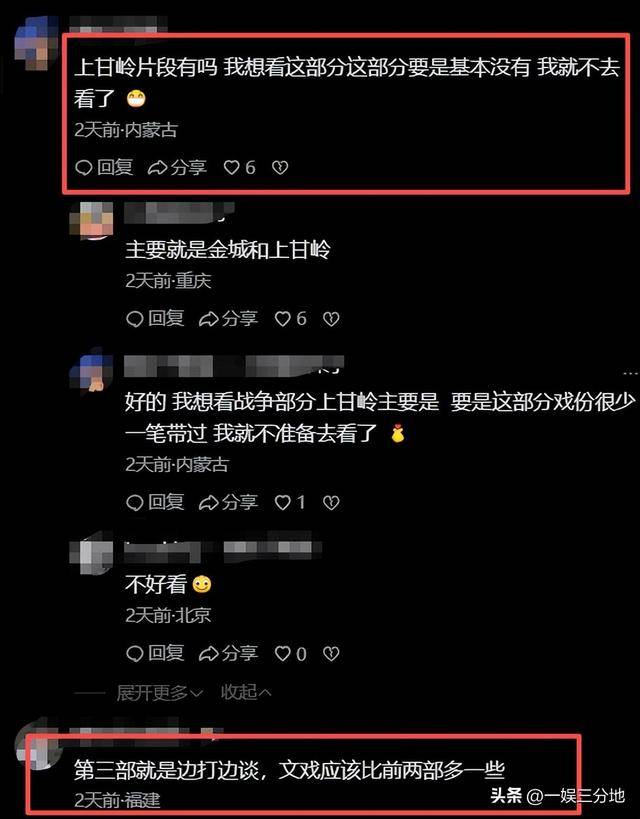
Task: Share the 好的 我想看战争部分 reply
Action: (x=228, y=502)
